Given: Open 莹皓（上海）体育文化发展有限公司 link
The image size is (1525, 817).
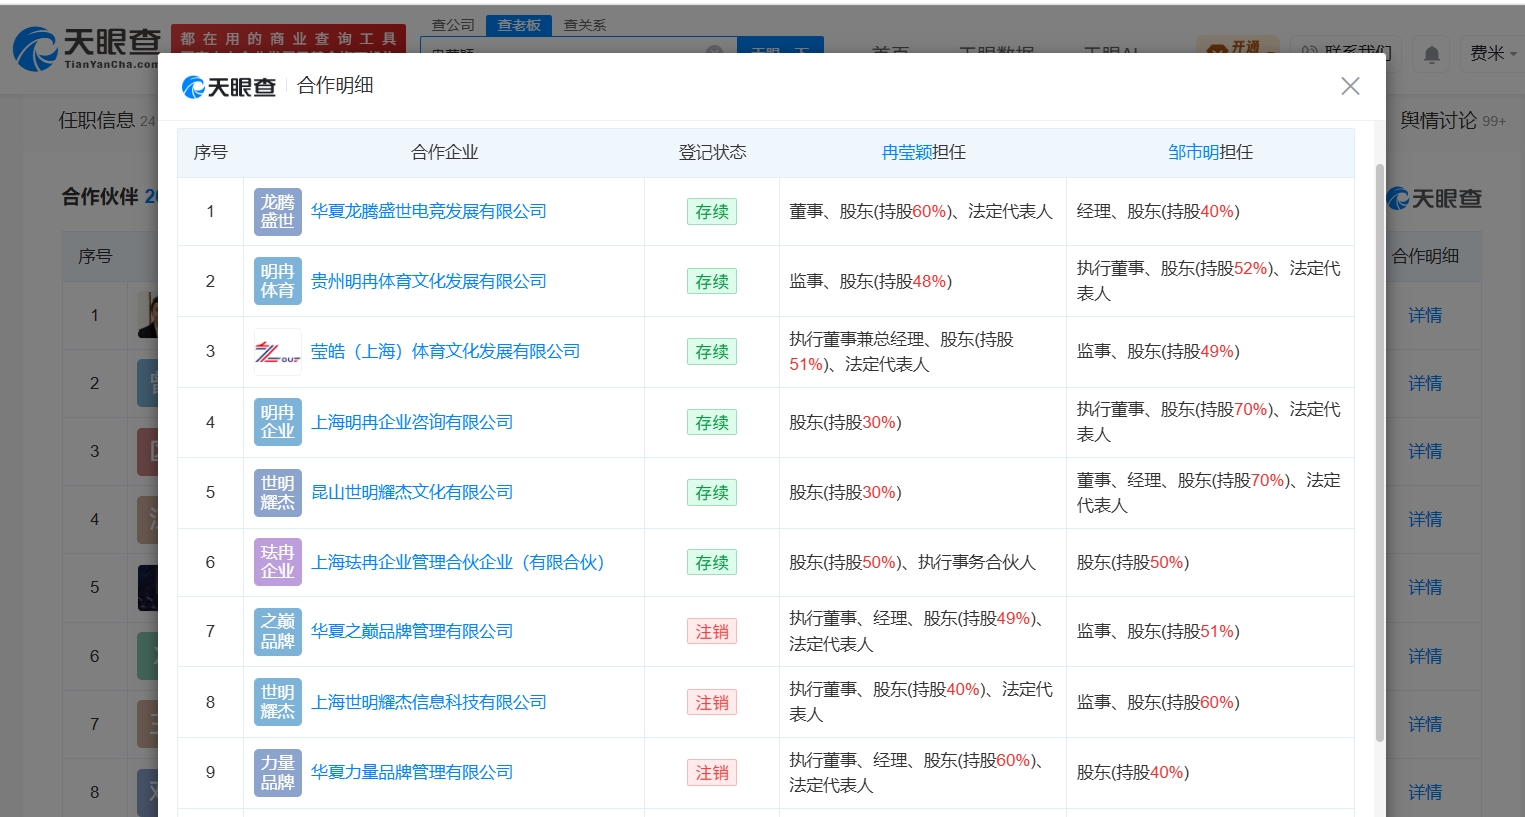Looking at the screenshot, I should click(x=445, y=351).
